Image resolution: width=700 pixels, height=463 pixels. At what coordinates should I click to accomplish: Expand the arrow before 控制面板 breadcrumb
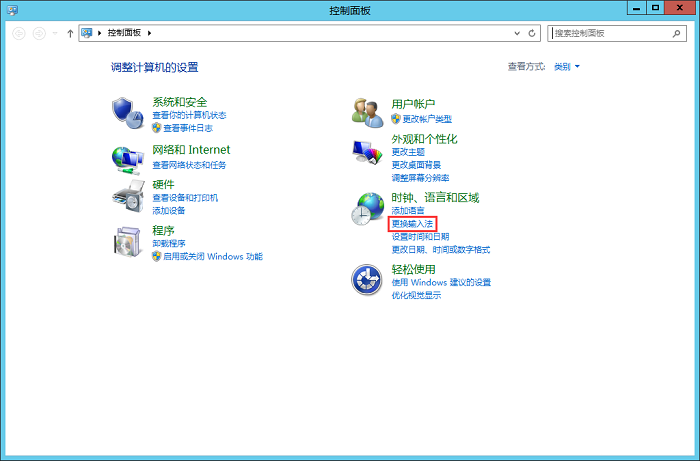coord(100,33)
